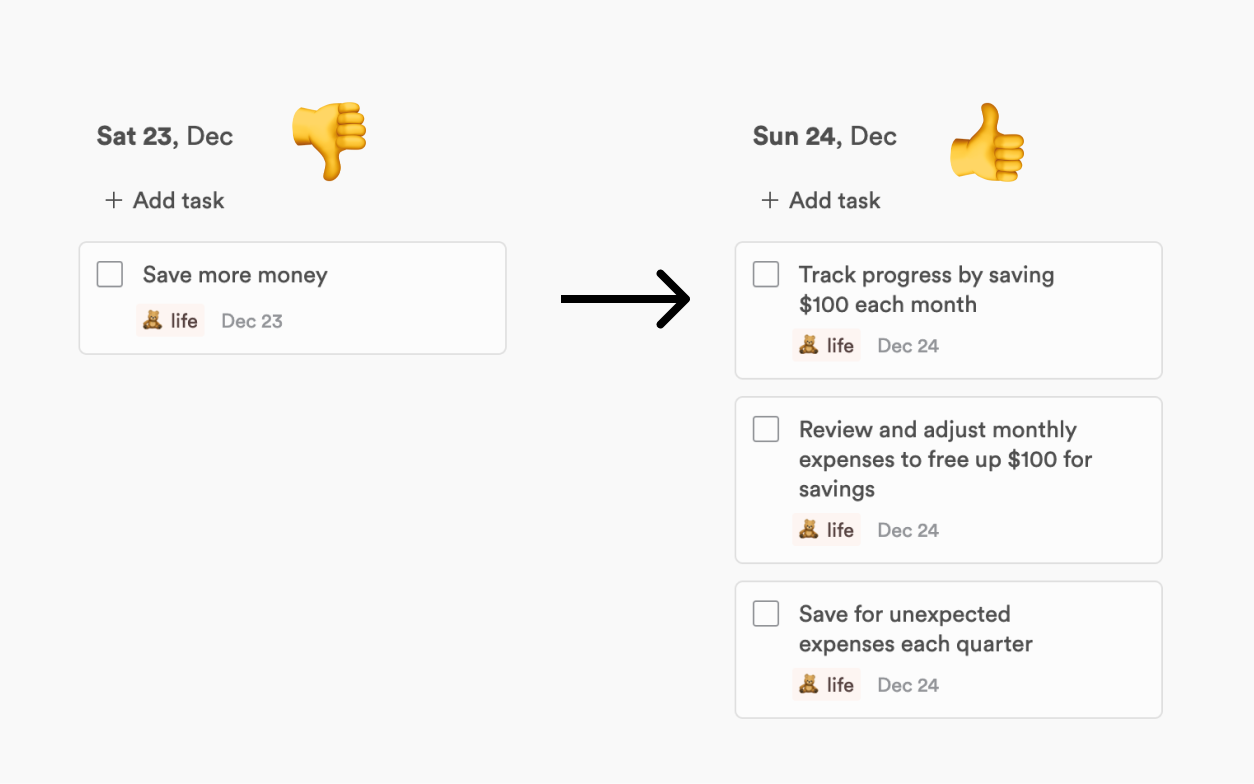1254x784 pixels.
Task: Click teddy bear icon on "Save for unexpected expenses" task
Action: pyautogui.click(x=808, y=684)
